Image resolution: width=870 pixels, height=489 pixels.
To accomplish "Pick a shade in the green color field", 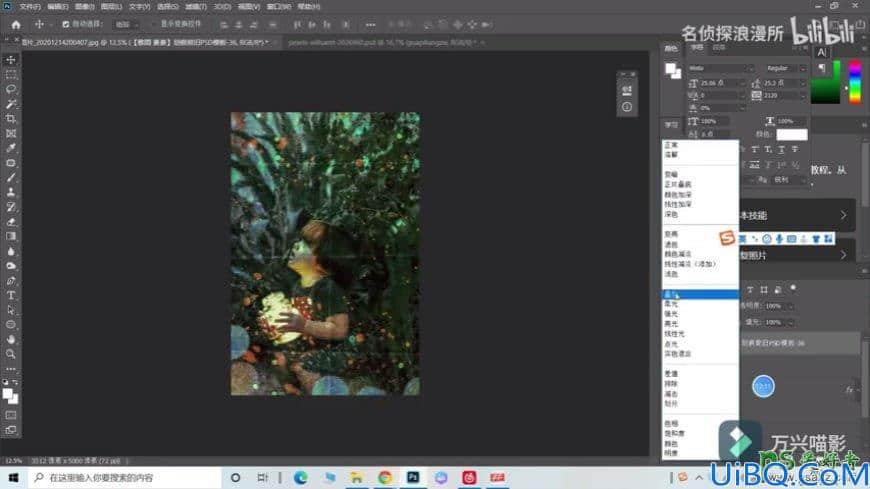I will click(x=826, y=82).
